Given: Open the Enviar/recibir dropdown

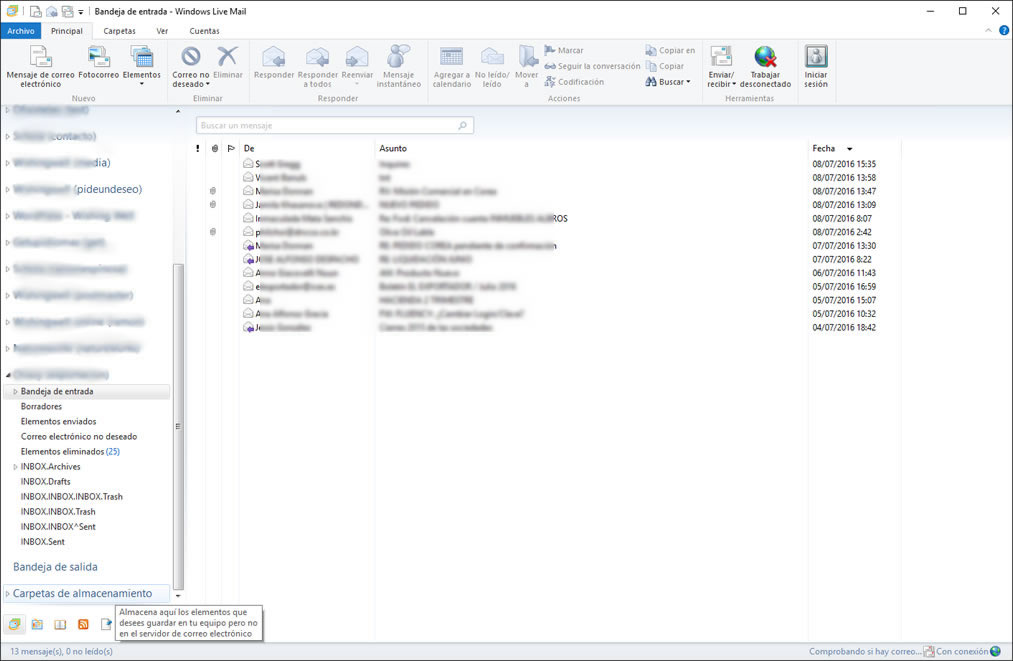Looking at the screenshot, I should click(x=721, y=67).
